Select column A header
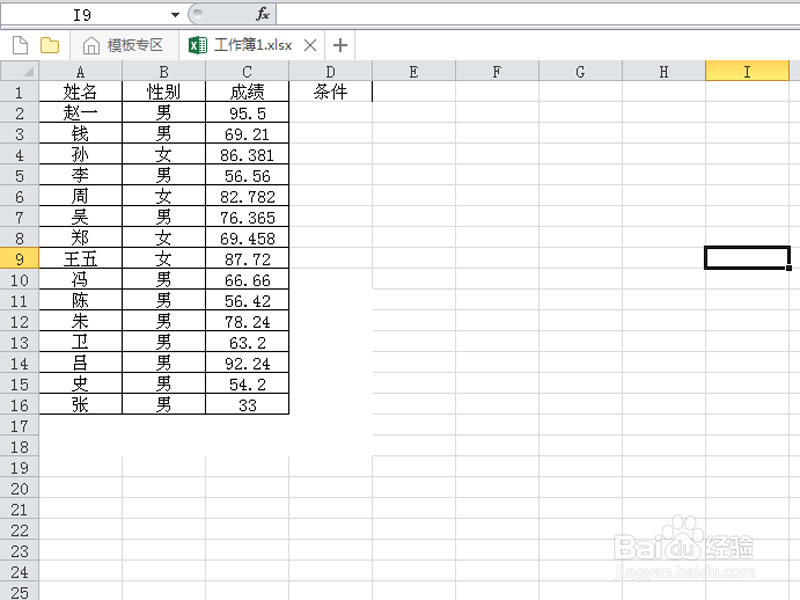Image resolution: width=800 pixels, height=600 pixels. [x=81, y=71]
